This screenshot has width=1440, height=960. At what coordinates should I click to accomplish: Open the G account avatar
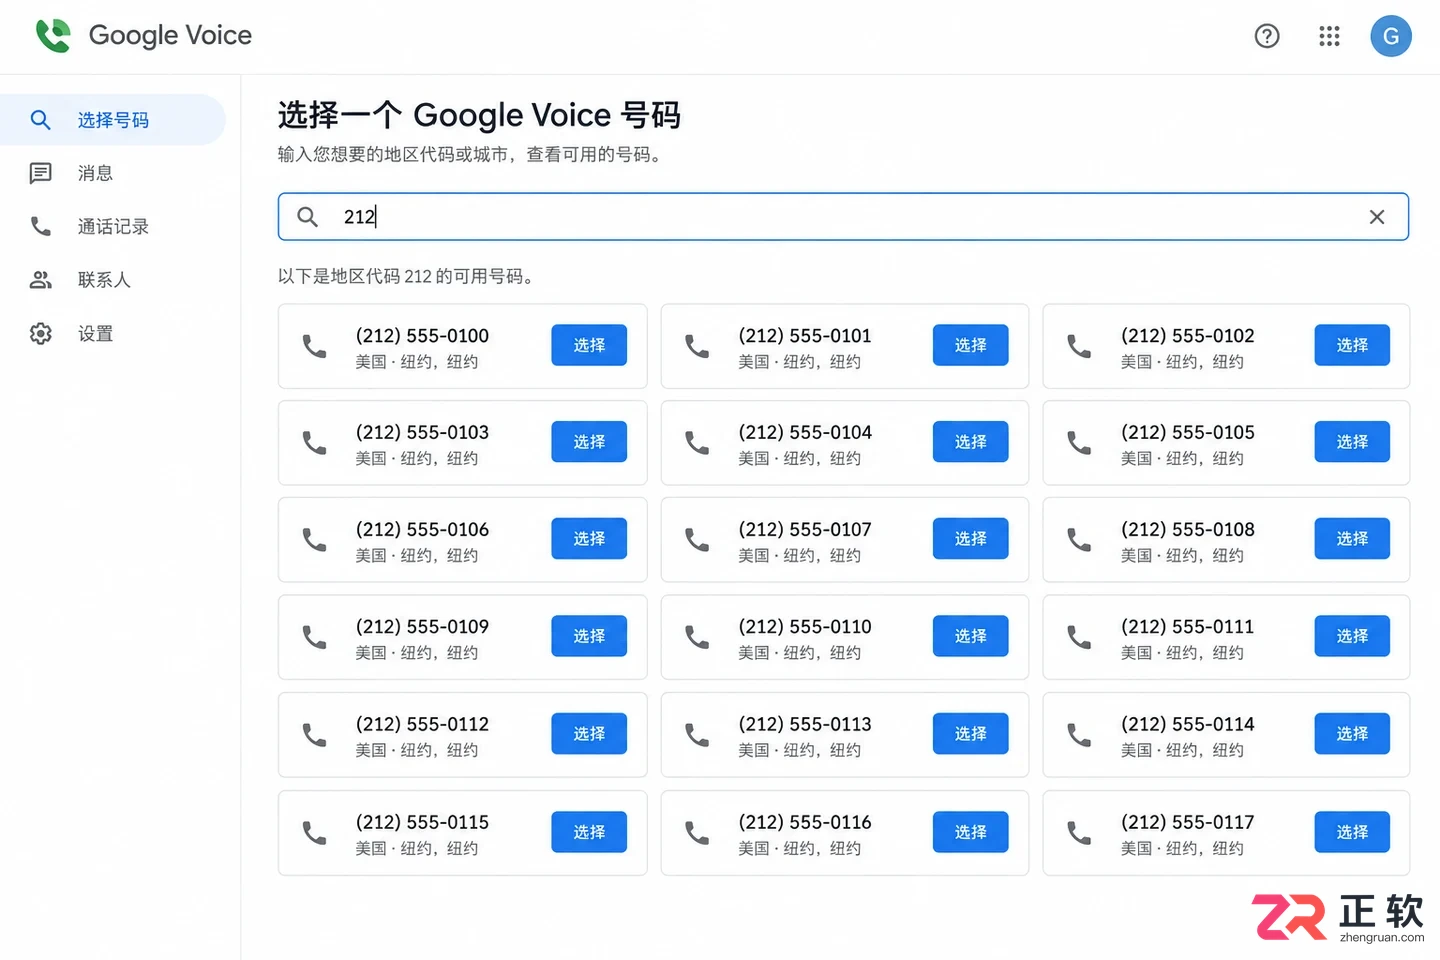(x=1391, y=36)
